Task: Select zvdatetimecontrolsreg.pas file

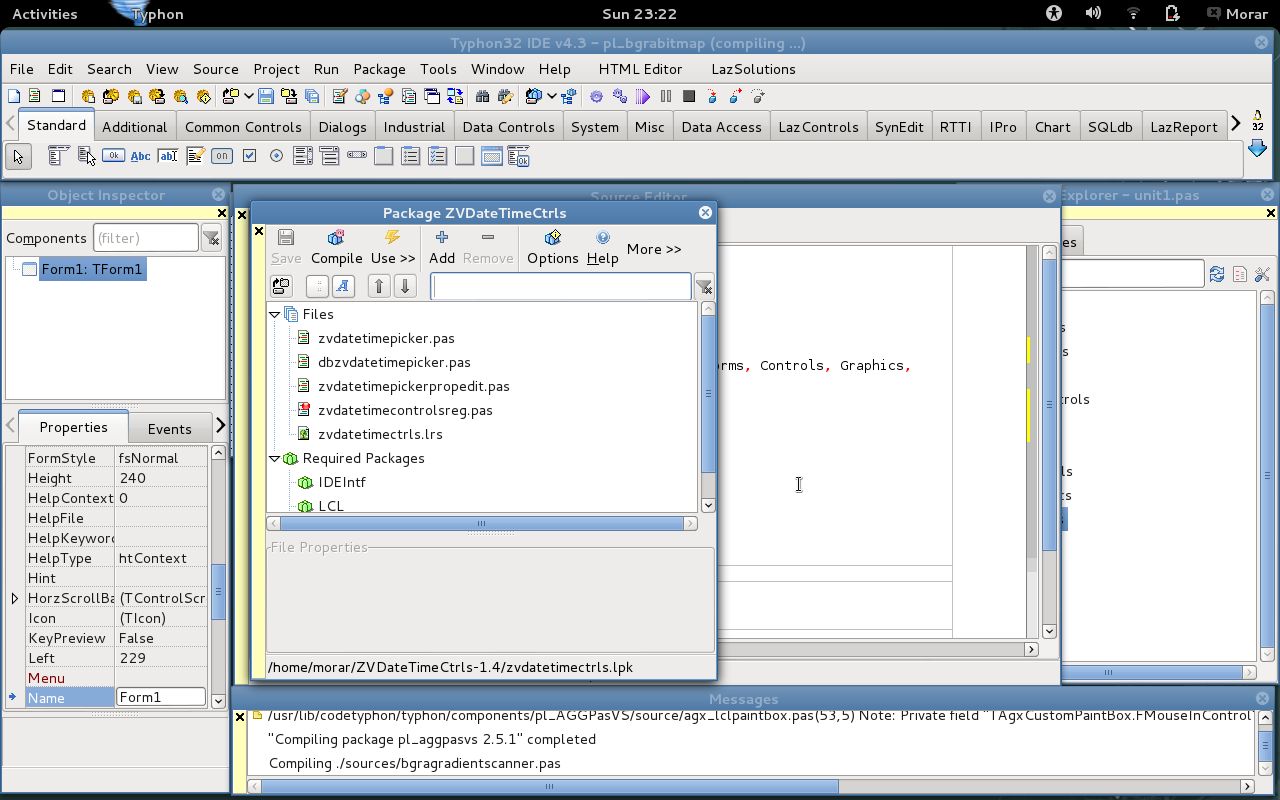Action: [405, 410]
